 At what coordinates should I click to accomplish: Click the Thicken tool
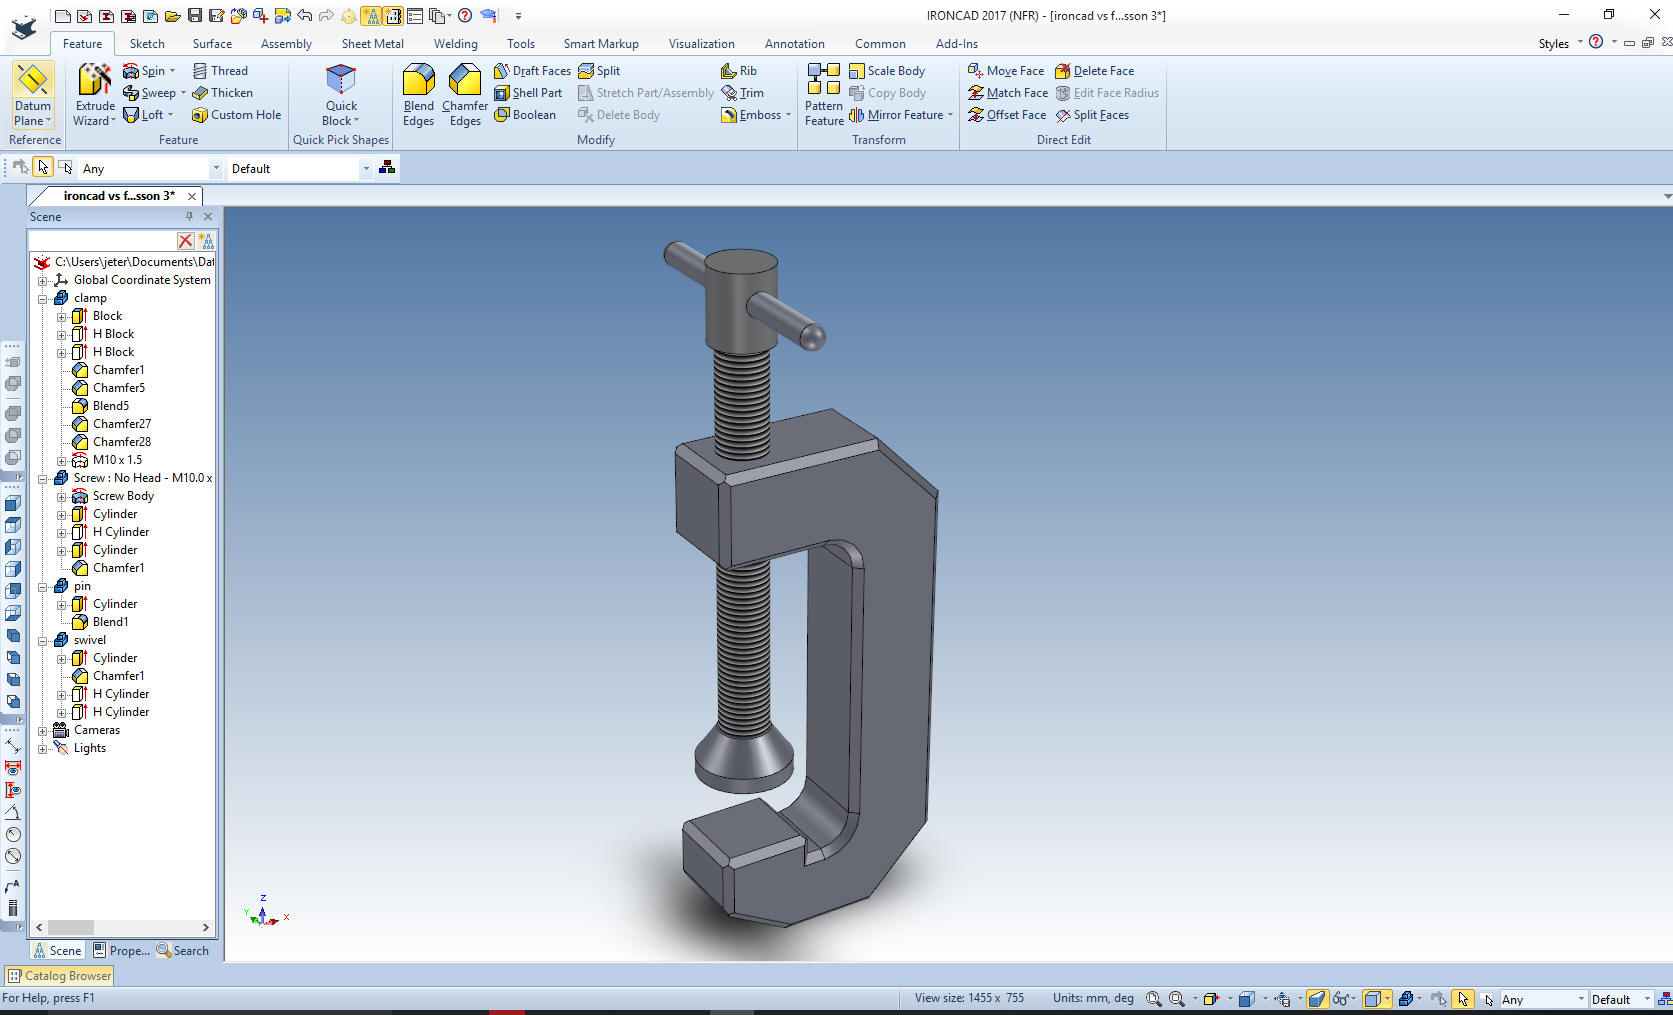222,93
